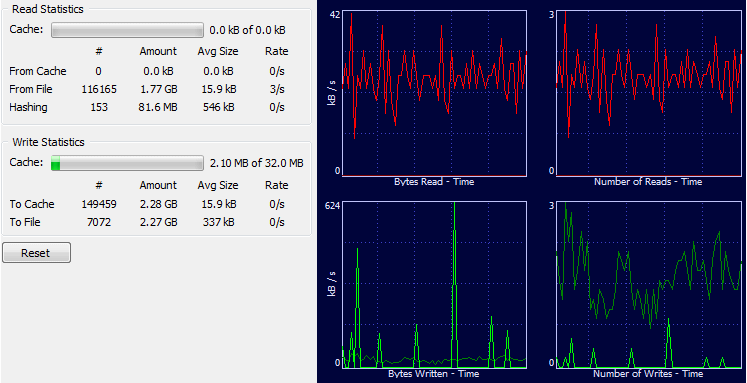Viewport: 747px width, 383px height.
Task: Click the 42 axis label on Bytes Read graph
Action: pyautogui.click(x=335, y=15)
